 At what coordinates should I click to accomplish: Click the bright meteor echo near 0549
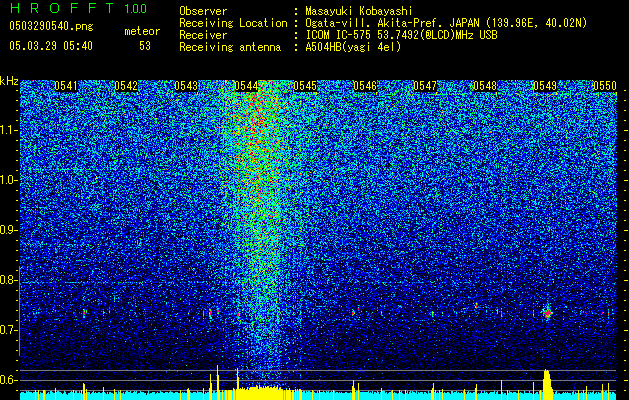point(548,313)
